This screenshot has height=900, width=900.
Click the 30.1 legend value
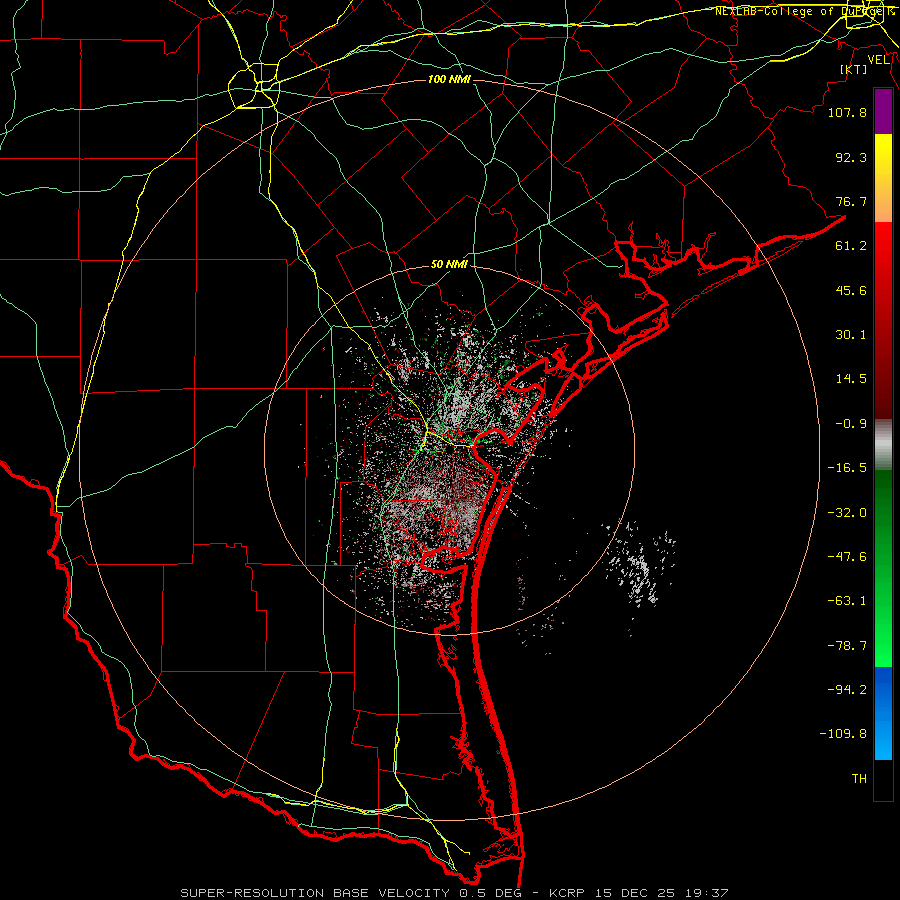tap(851, 335)
